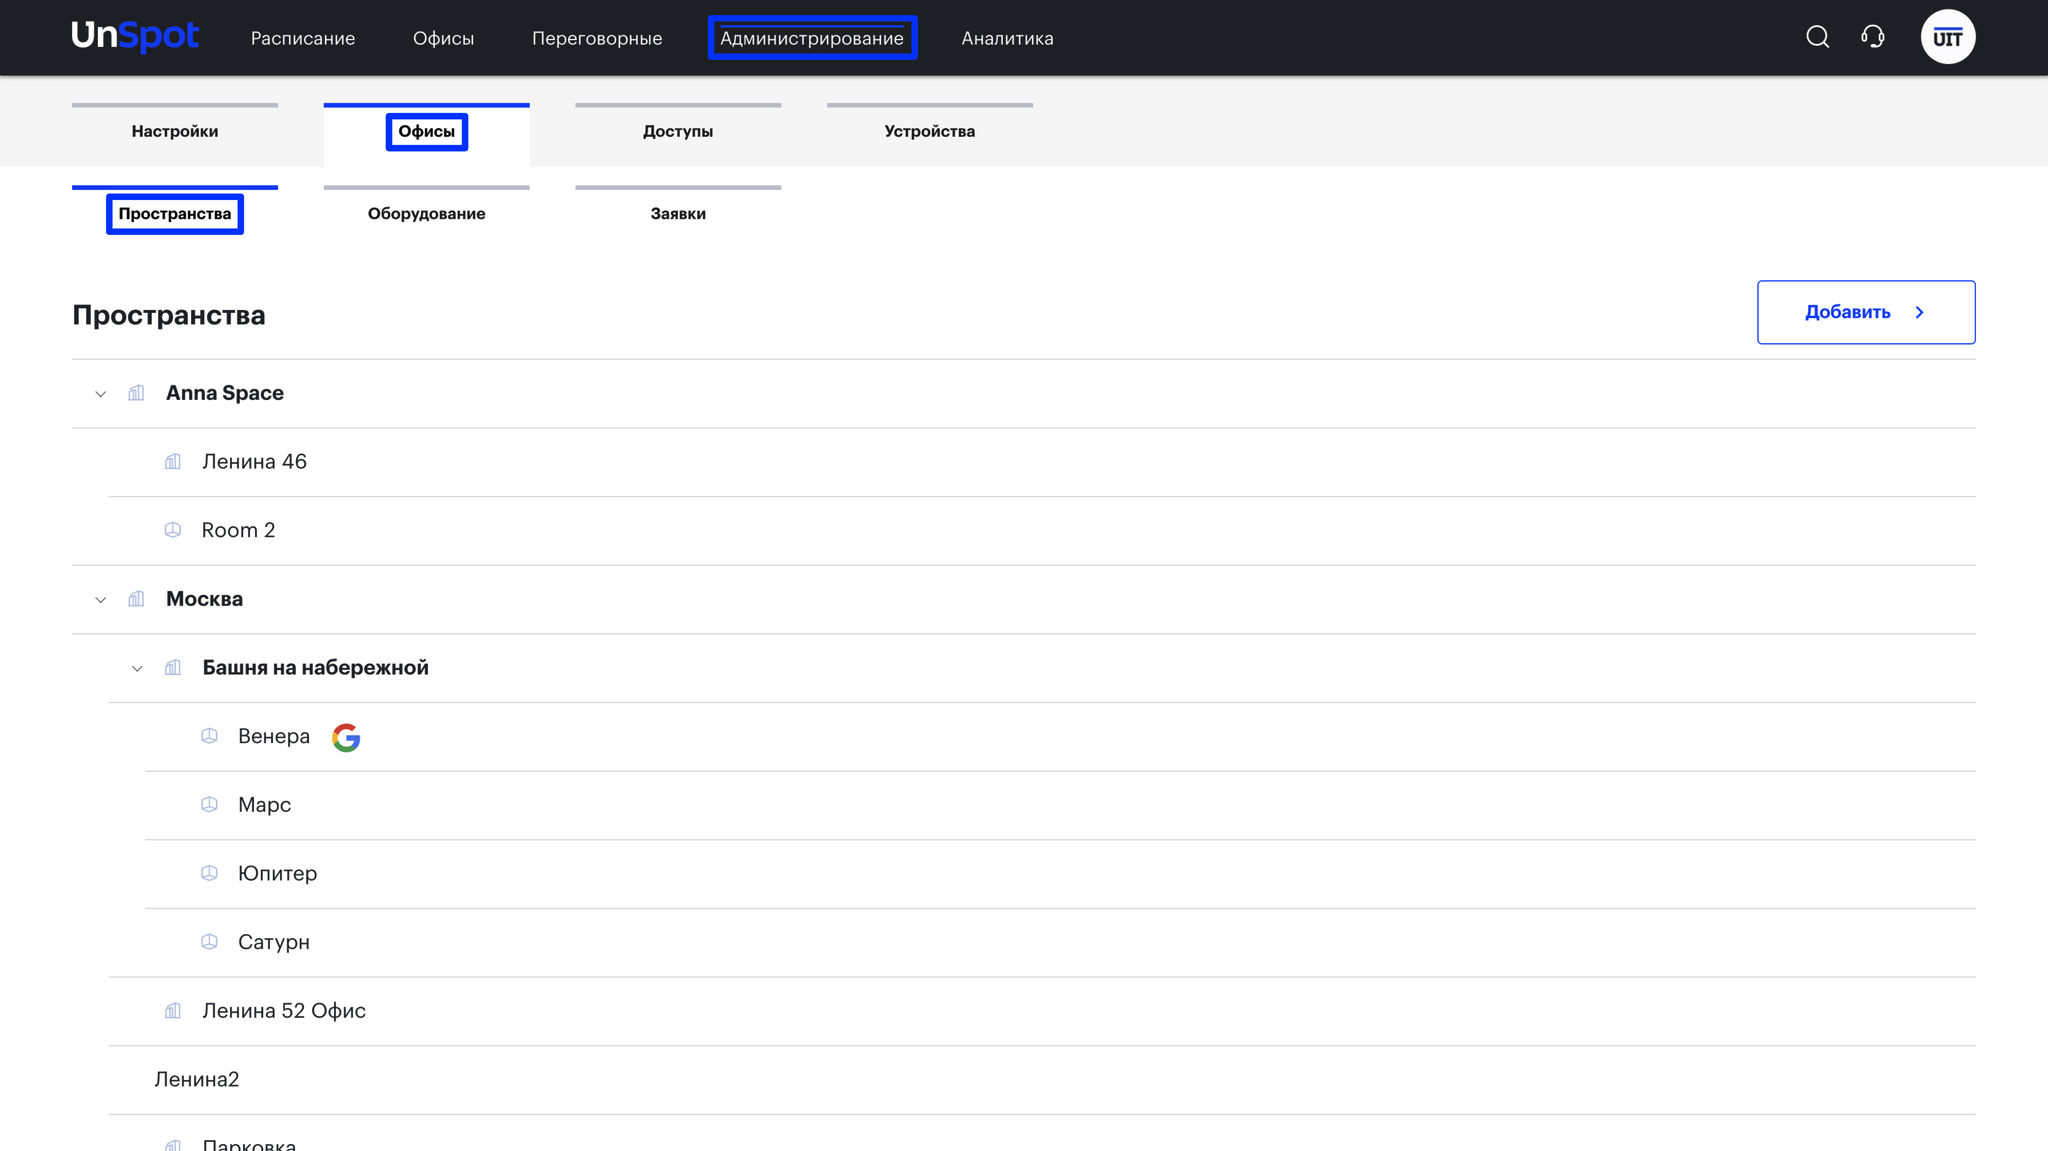2048x1151 pixels.
Task: Click room cube icon beside Марс
Action: tap(209, 805)
